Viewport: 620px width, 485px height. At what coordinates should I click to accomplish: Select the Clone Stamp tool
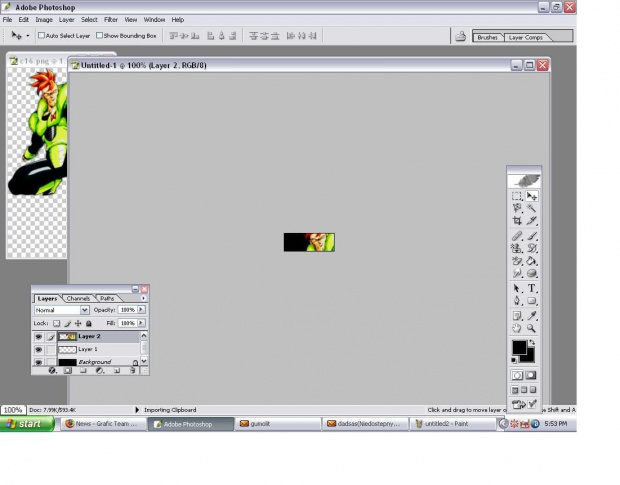[517, 248]
